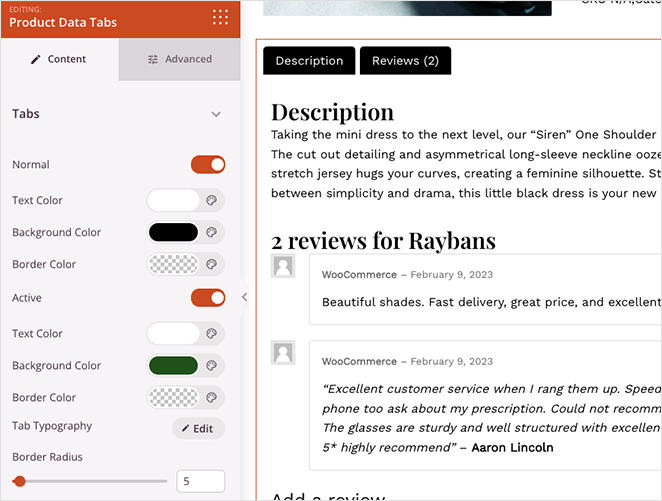The height and width of the screenshot is (501, 662).
Task: Click the second WooCommerce reviewer avatar
Action: (283, 353)
